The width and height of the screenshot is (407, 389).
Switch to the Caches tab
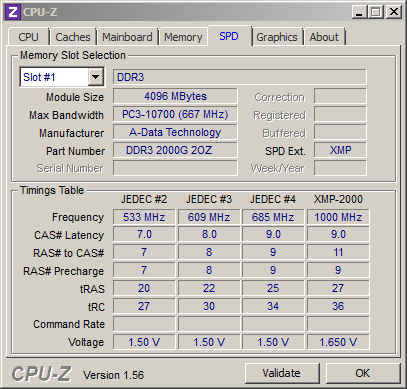coord(73,37)
